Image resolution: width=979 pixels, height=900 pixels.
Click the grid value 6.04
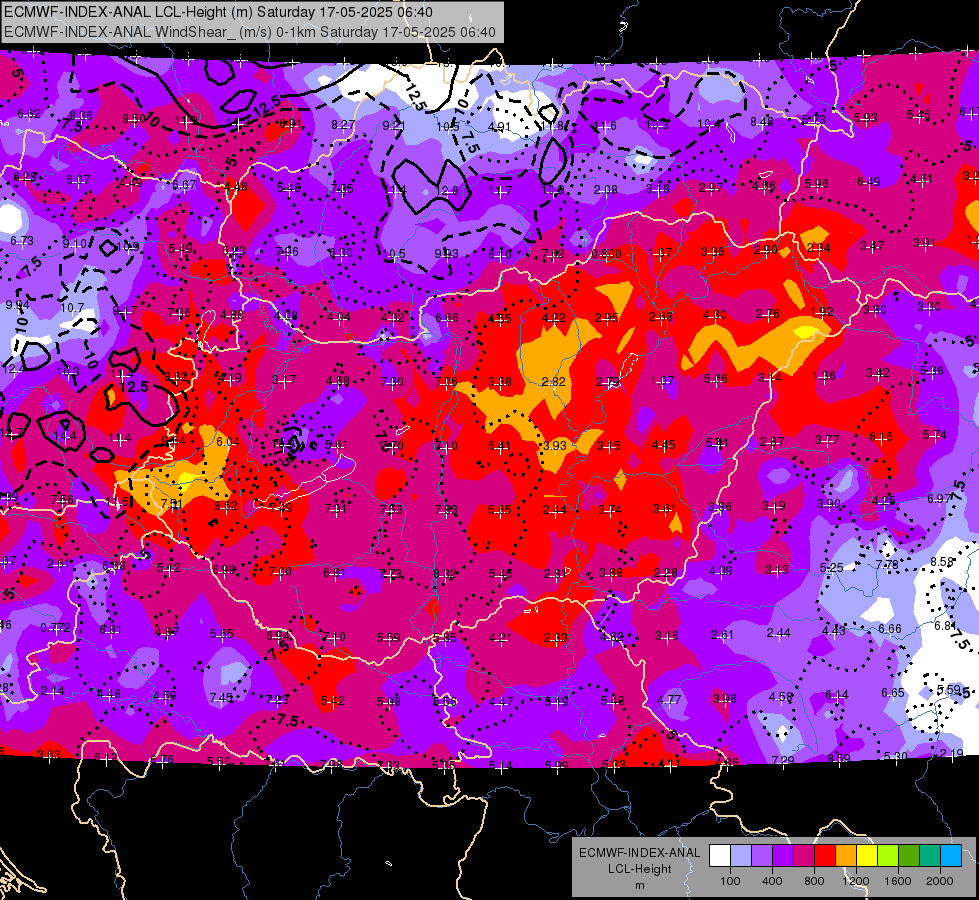pos(228,442)
